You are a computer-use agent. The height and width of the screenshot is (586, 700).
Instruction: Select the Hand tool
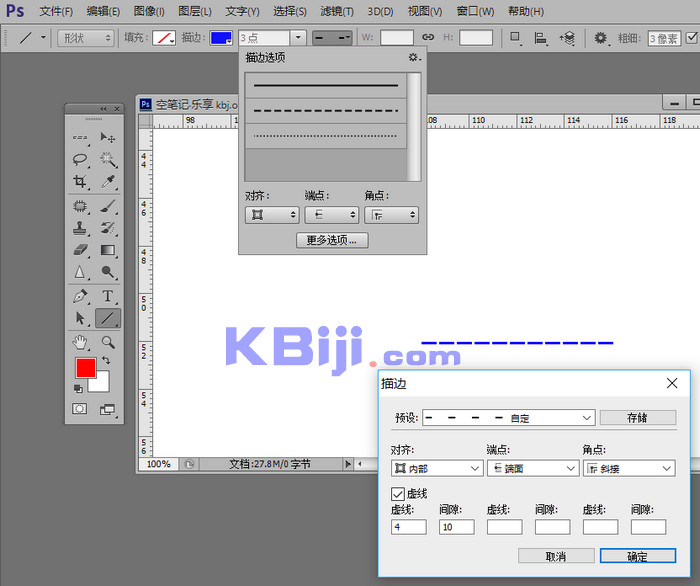80,342
